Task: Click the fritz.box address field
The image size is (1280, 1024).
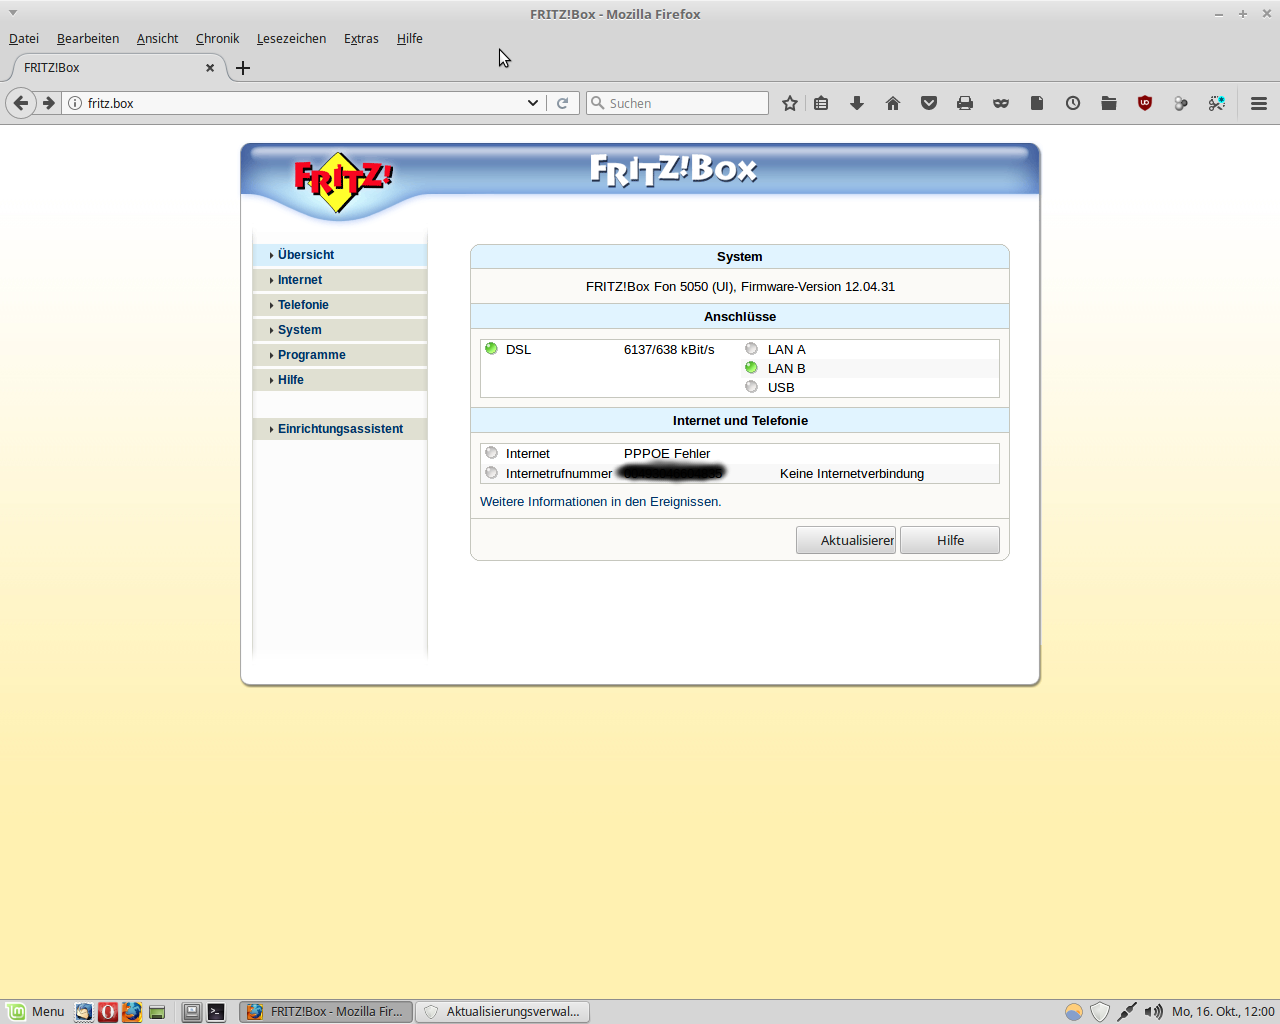Action: point(300,103)
